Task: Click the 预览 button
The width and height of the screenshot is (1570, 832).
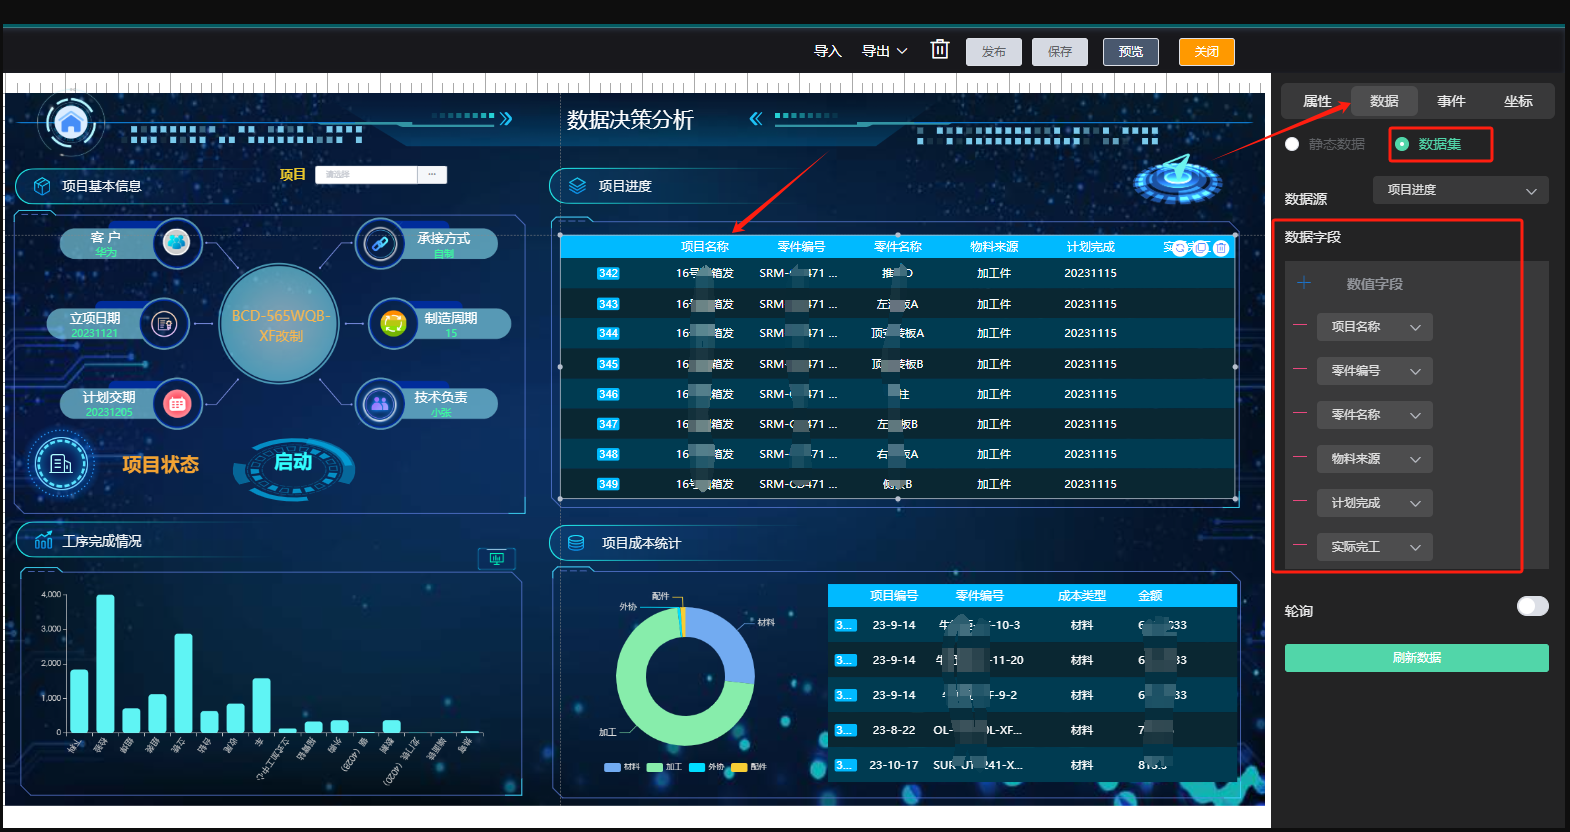Action: pyautogui.click(x=1131, y=52)
